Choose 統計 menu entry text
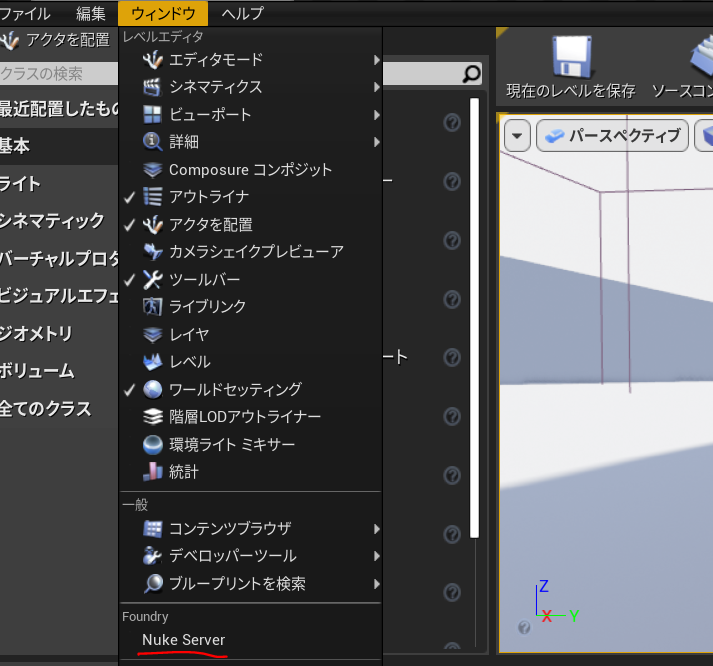The image size is (713, 666). click(184, 472)
